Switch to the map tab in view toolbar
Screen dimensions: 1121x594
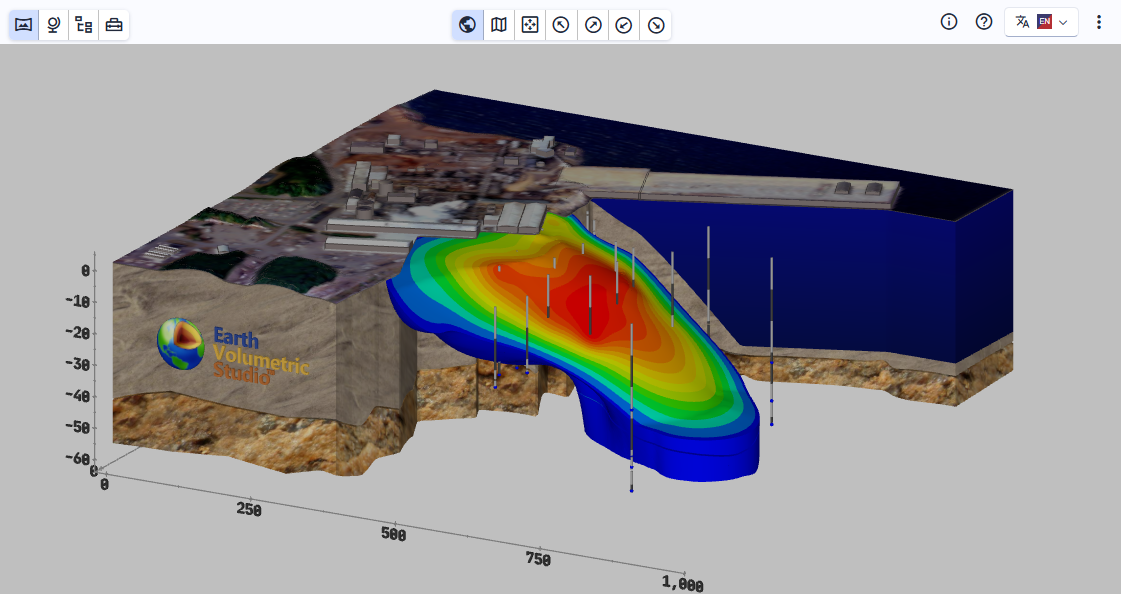[x=498, y=25]
